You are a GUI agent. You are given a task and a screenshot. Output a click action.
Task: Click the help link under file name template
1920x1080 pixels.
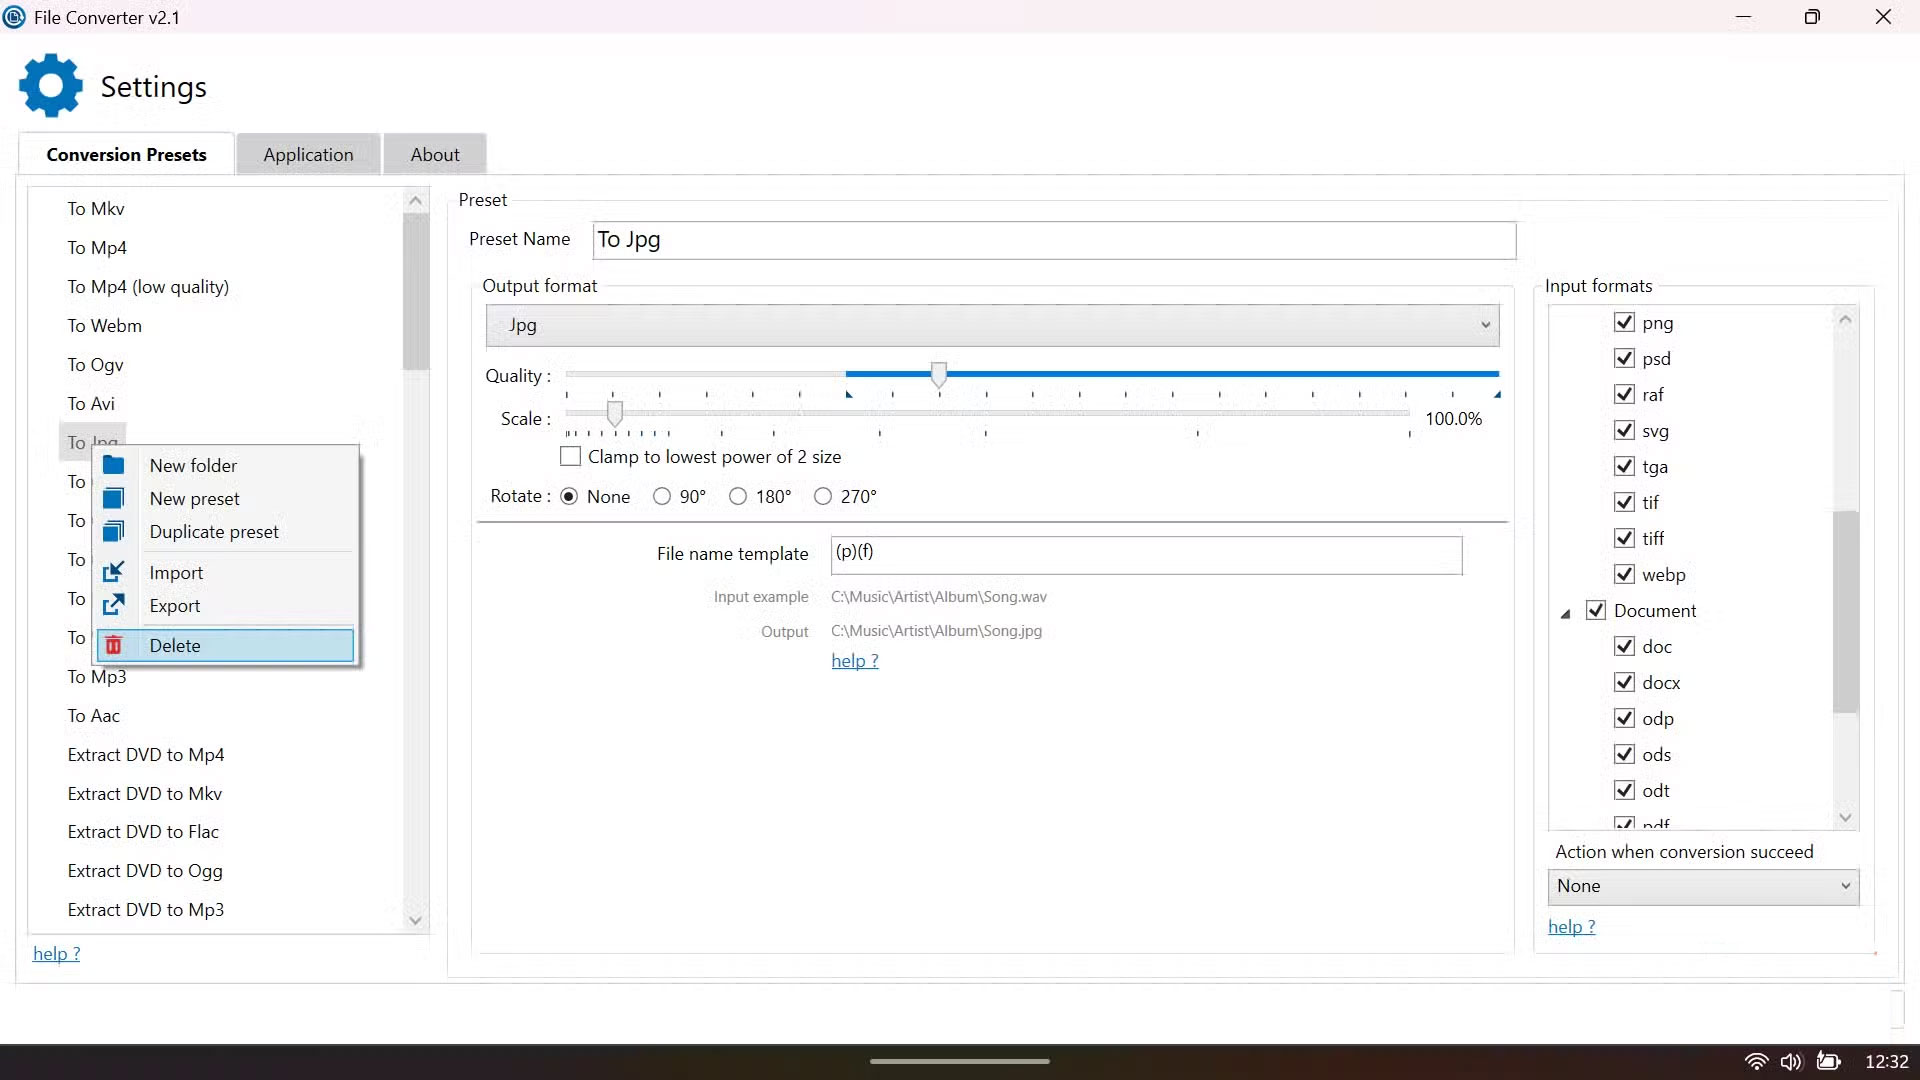[x=854, y=661]
